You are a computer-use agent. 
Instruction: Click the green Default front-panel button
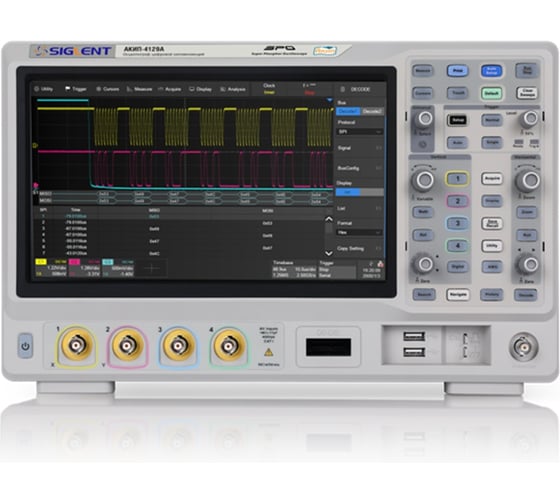[491, 93]
